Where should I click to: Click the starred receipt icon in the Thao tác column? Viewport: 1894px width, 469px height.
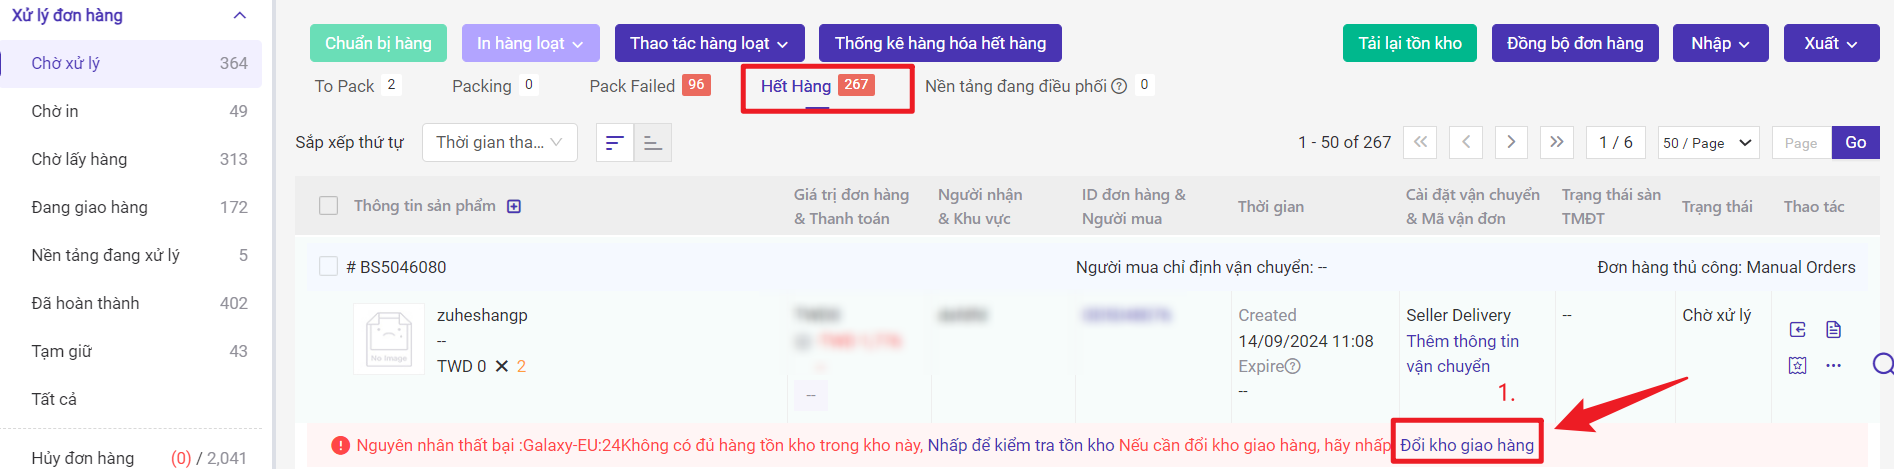pyautogui.click(x=1797, y=365)
